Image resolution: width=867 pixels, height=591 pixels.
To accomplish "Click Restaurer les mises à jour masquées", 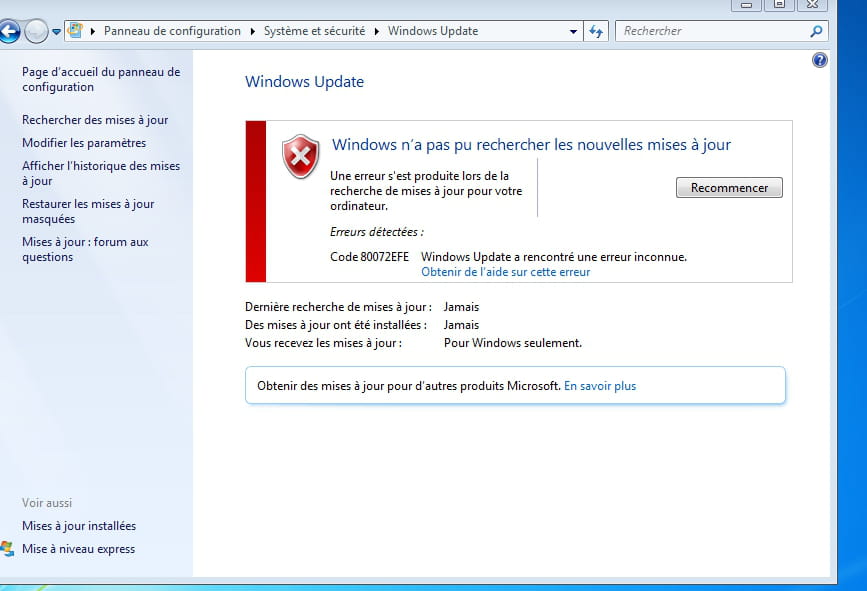I will [88, 211].
